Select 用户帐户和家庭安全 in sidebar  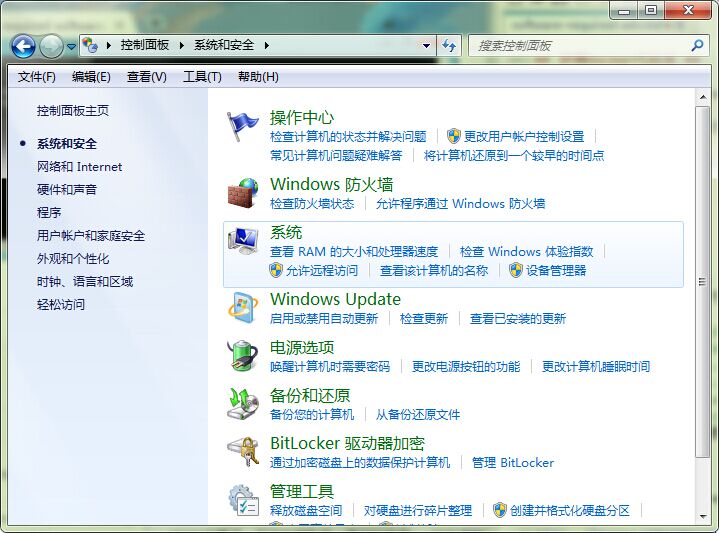[x=91, y=235]
